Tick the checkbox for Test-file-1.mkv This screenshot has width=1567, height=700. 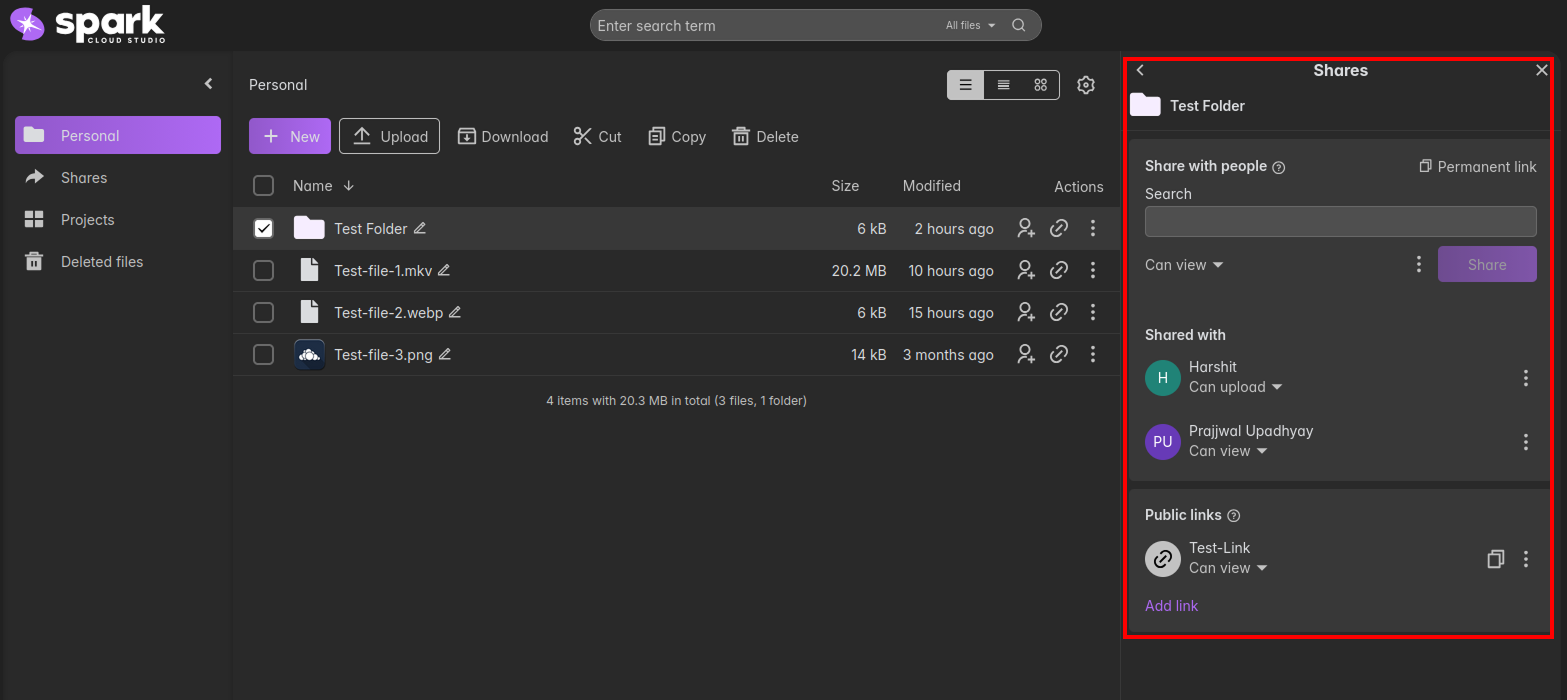(x=263, y=270)
